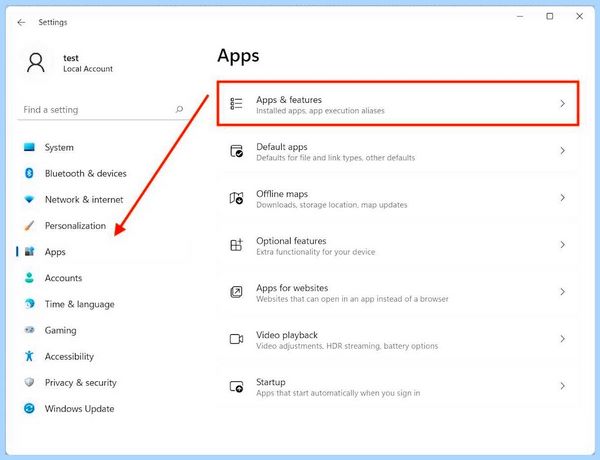The width and height of the screenshot is (600, 460).
Task: Expand Video playback chevron
Action: coord(562,339)
